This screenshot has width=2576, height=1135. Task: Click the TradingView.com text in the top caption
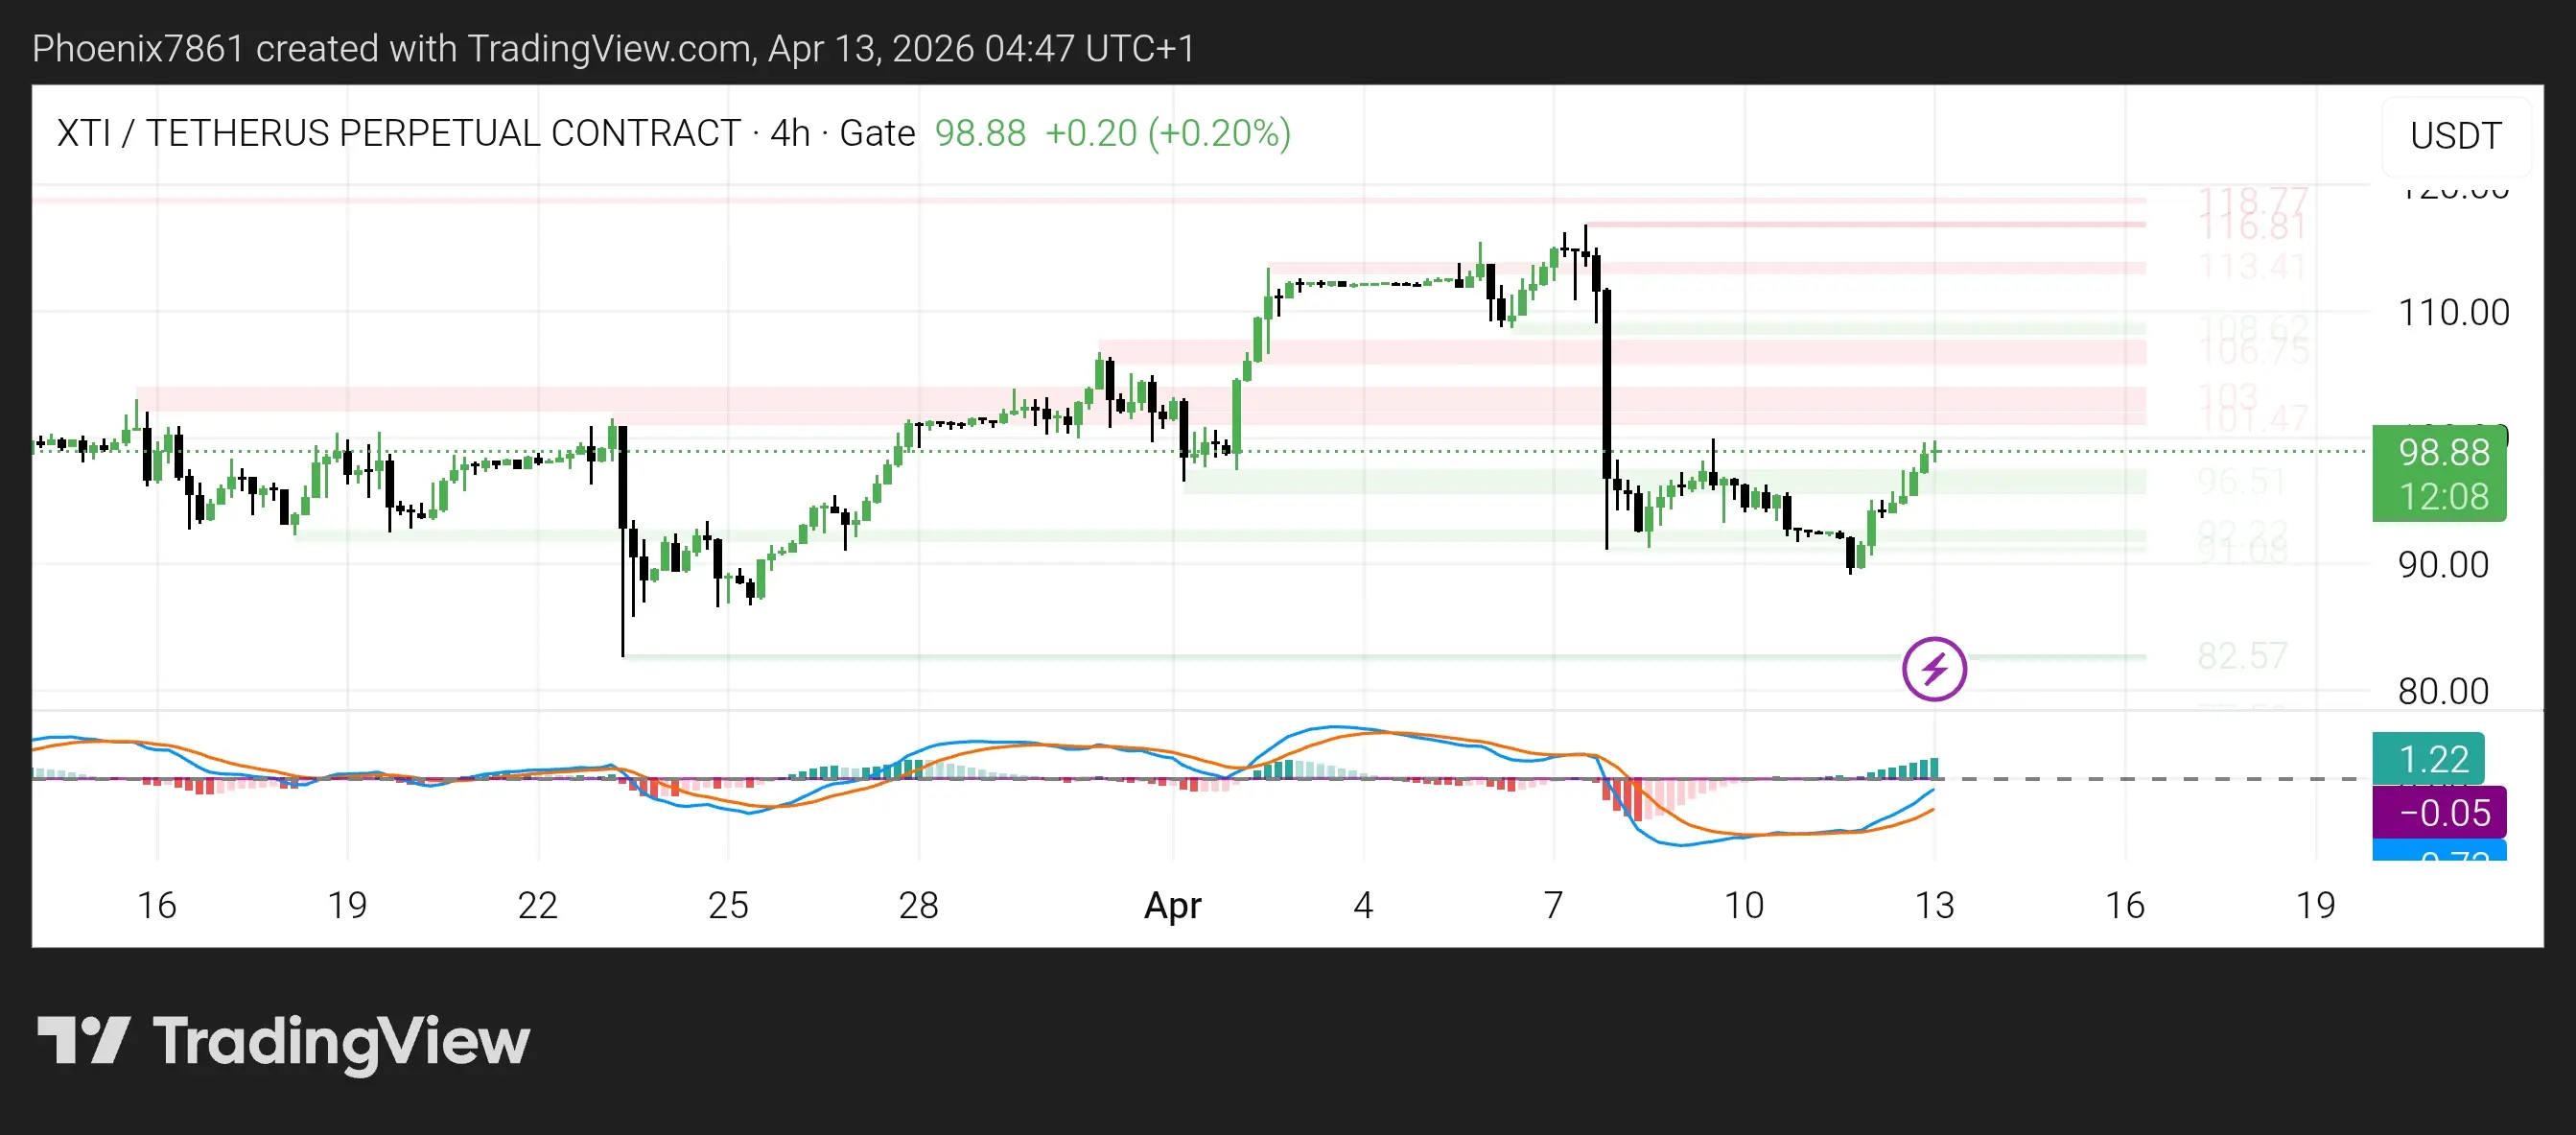pyautogui.click(x=610, y=48)
